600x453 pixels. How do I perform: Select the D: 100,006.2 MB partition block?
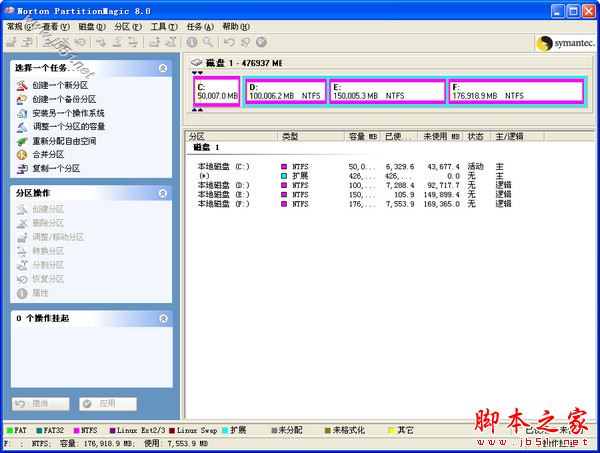coord(285,91)
